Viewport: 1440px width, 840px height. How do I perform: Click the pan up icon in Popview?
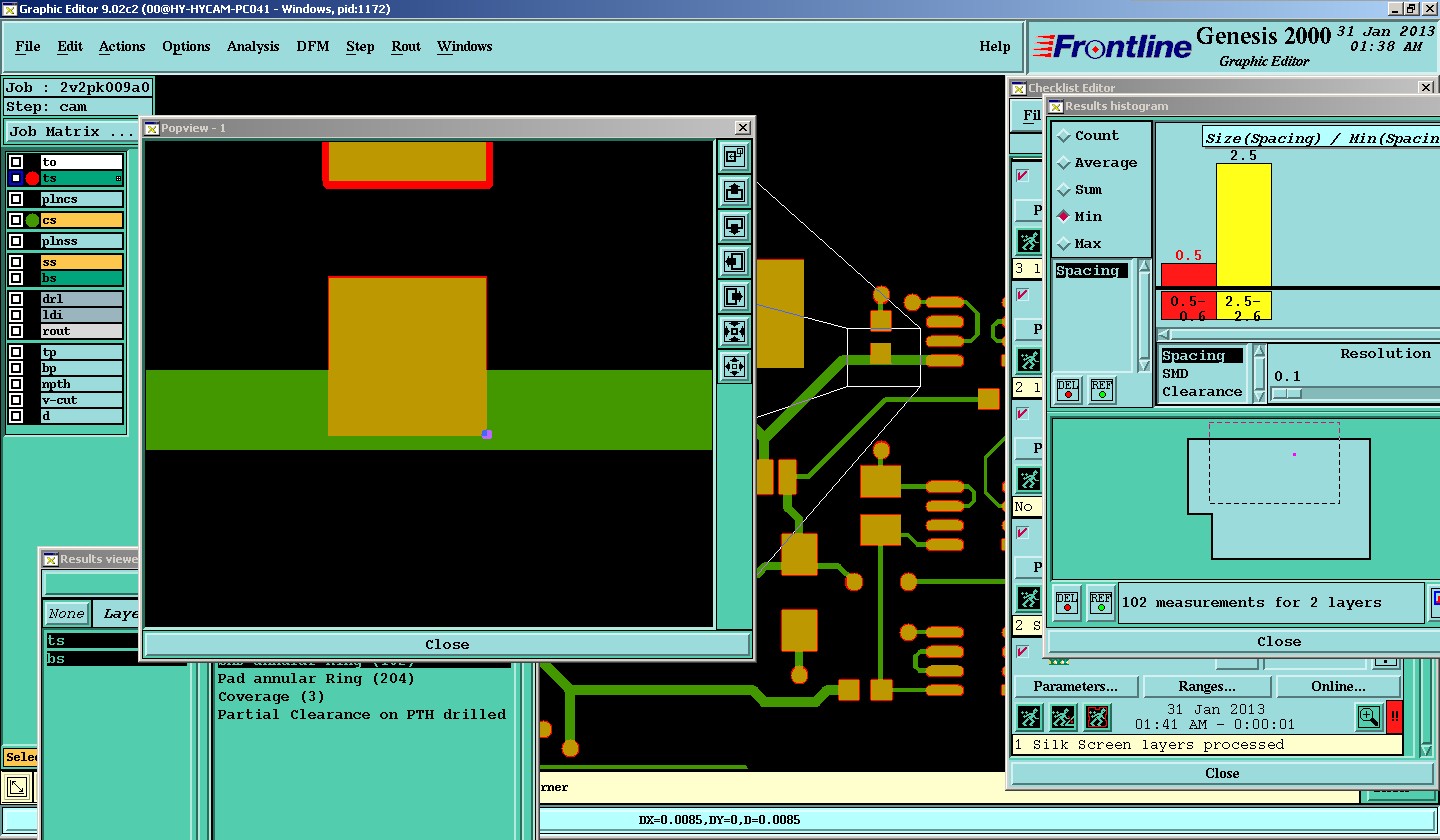point(734,191)
